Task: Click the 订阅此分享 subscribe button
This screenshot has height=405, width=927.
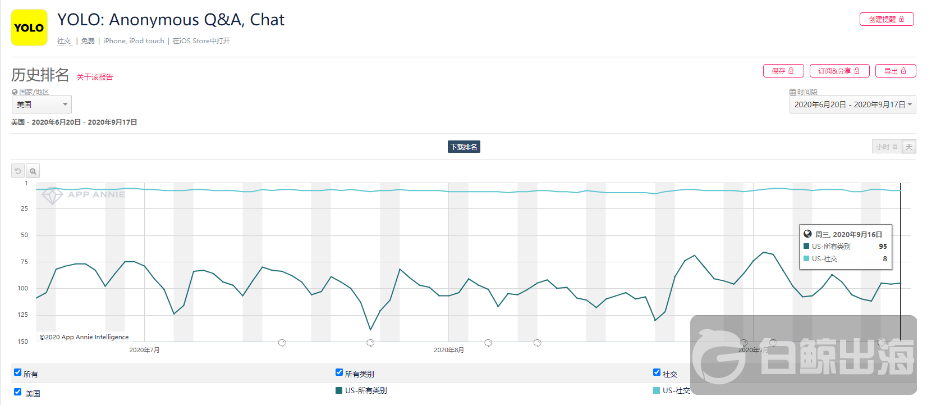Action: tap(838, 71)
